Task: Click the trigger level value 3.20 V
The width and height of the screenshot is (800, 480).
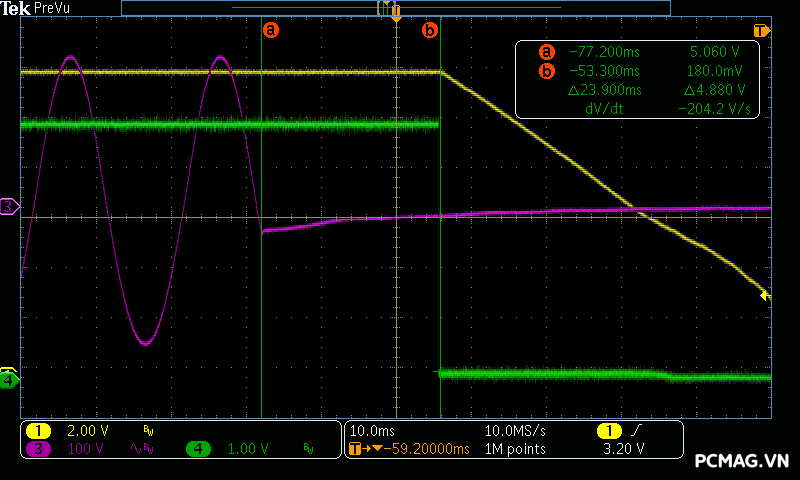Action: 623,449
